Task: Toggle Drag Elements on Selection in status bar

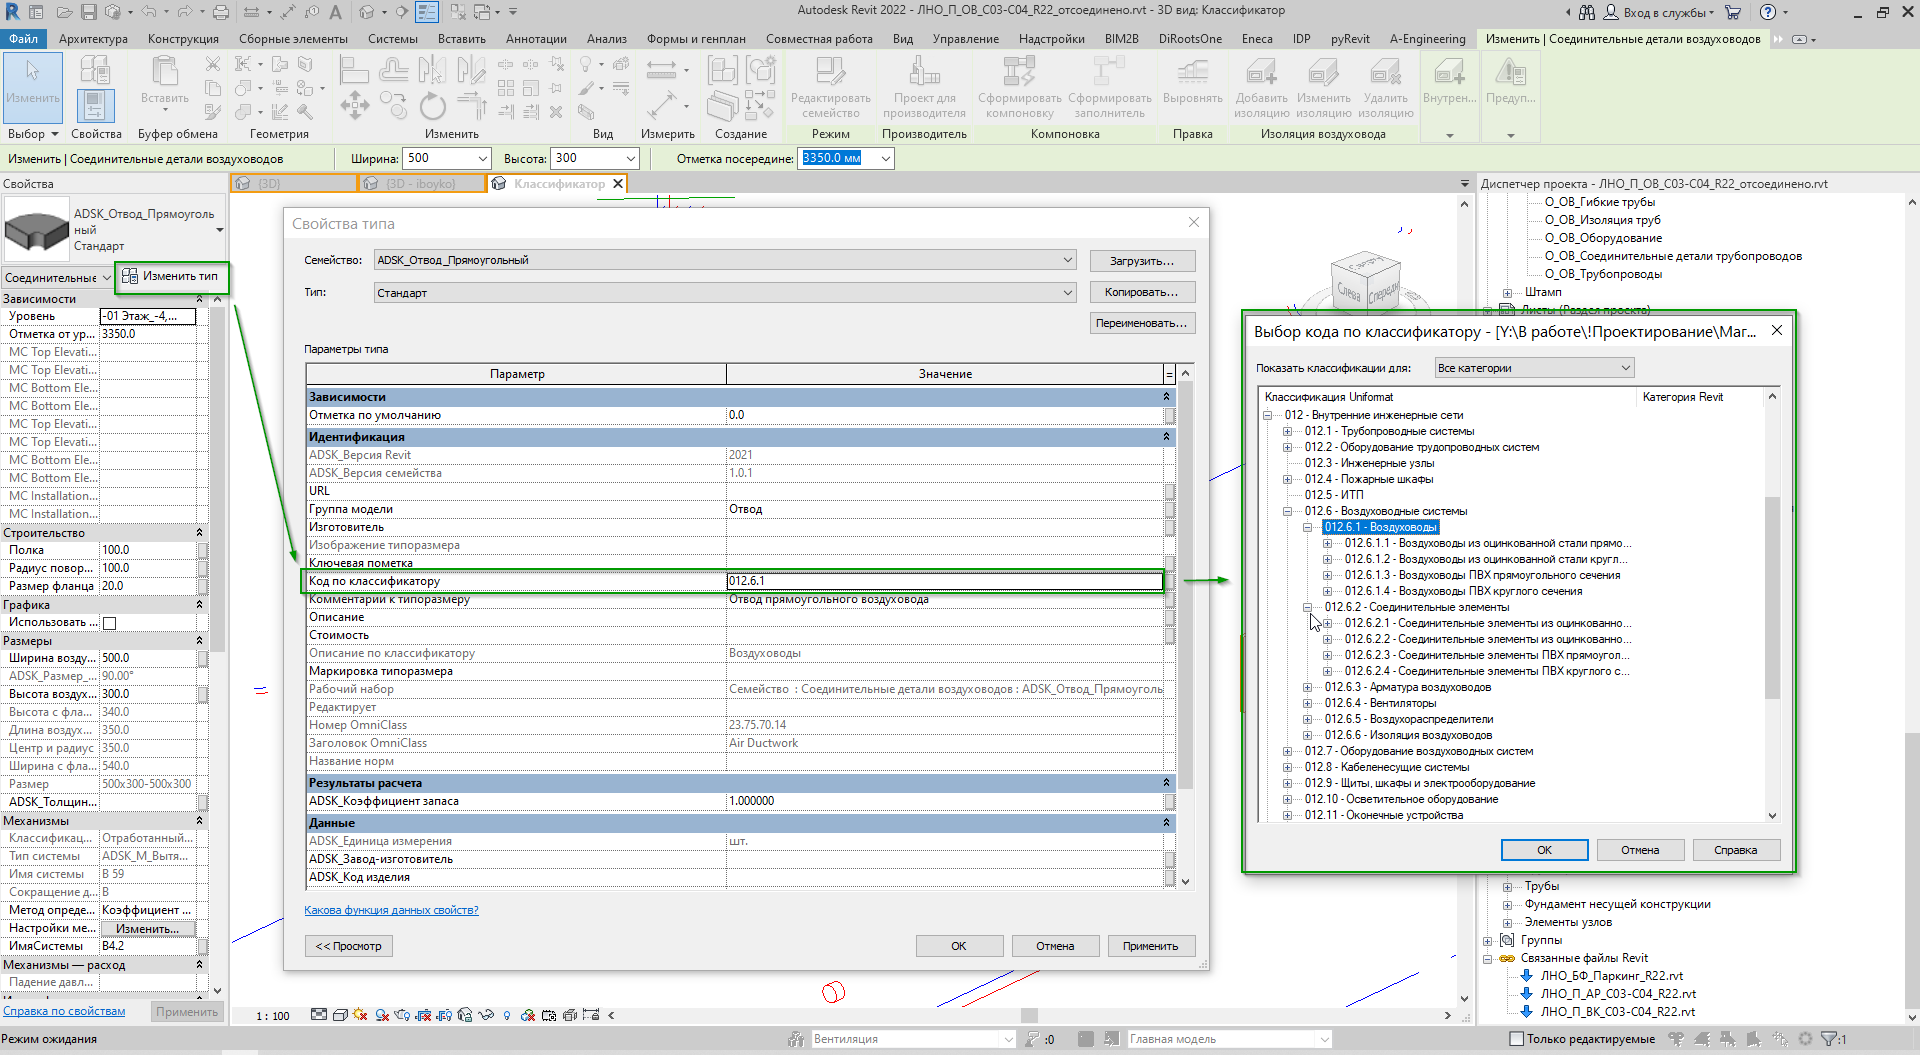Action: pos(1781,1039)
